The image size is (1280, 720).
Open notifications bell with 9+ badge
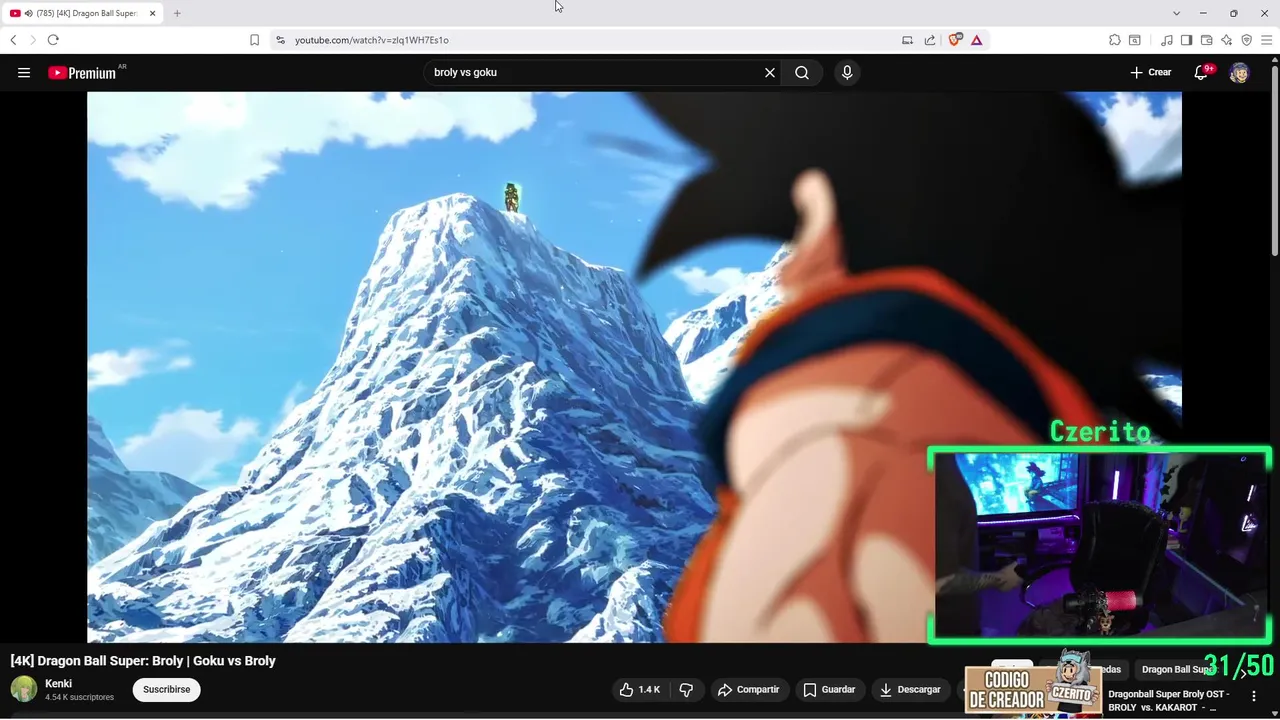1202,72
